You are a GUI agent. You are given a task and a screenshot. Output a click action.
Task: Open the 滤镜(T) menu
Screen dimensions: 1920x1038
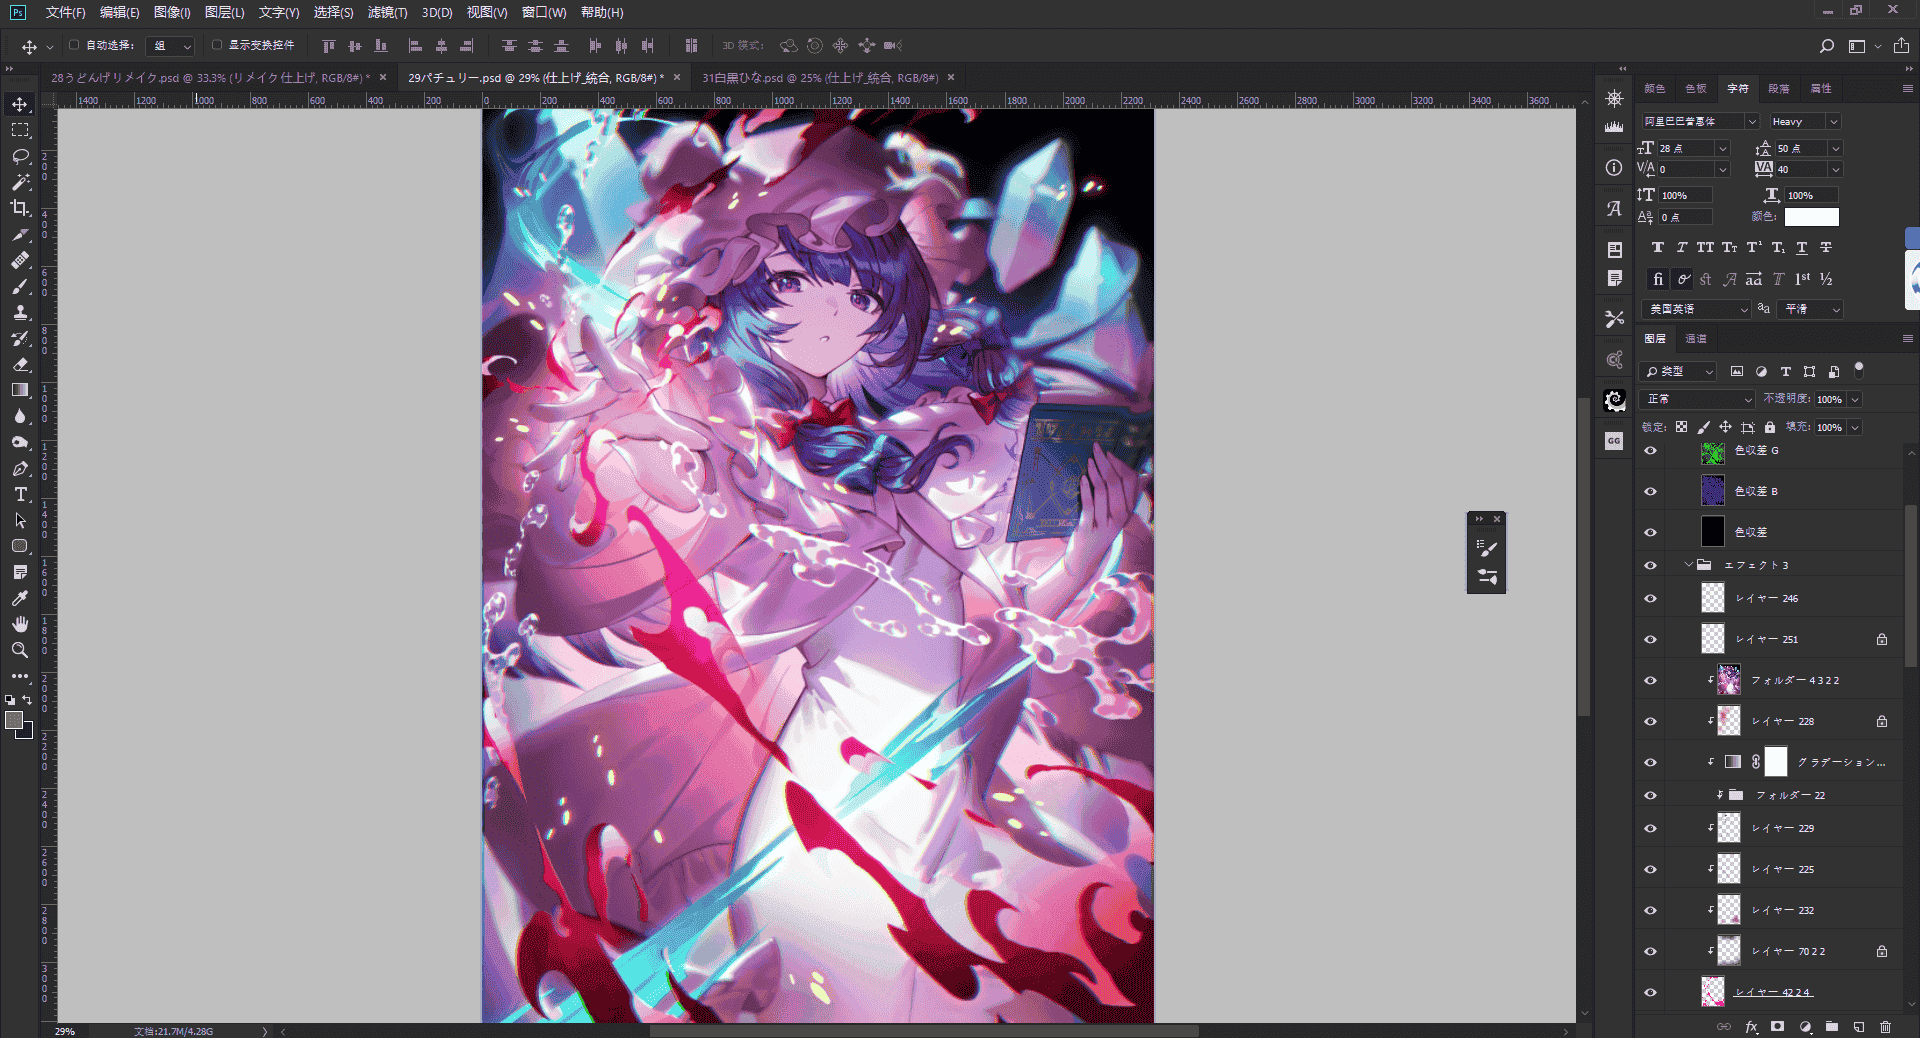click(387, 12)
